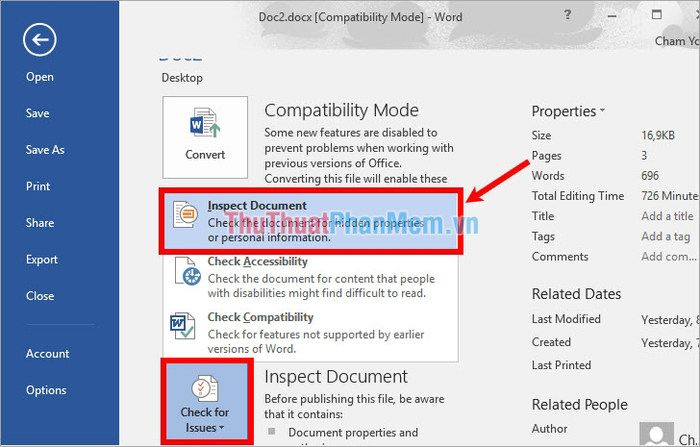700x447 pixels.
Task: Choose Close in the sidebar
Action: click(x=40, y=296)
